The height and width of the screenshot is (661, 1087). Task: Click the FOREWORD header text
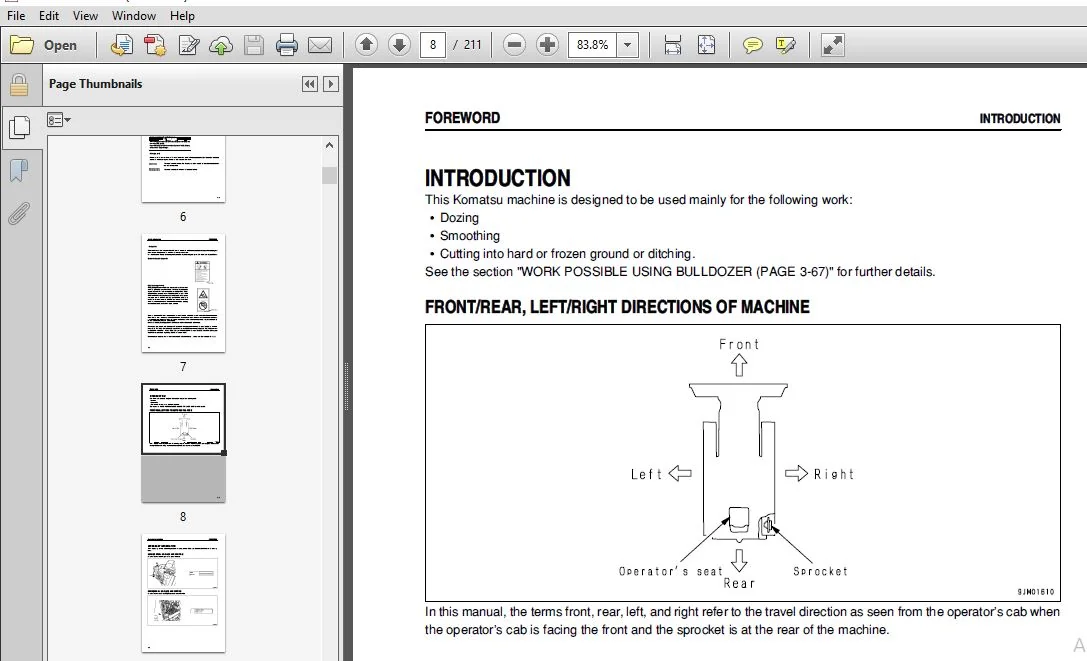(x=462, y=118)
